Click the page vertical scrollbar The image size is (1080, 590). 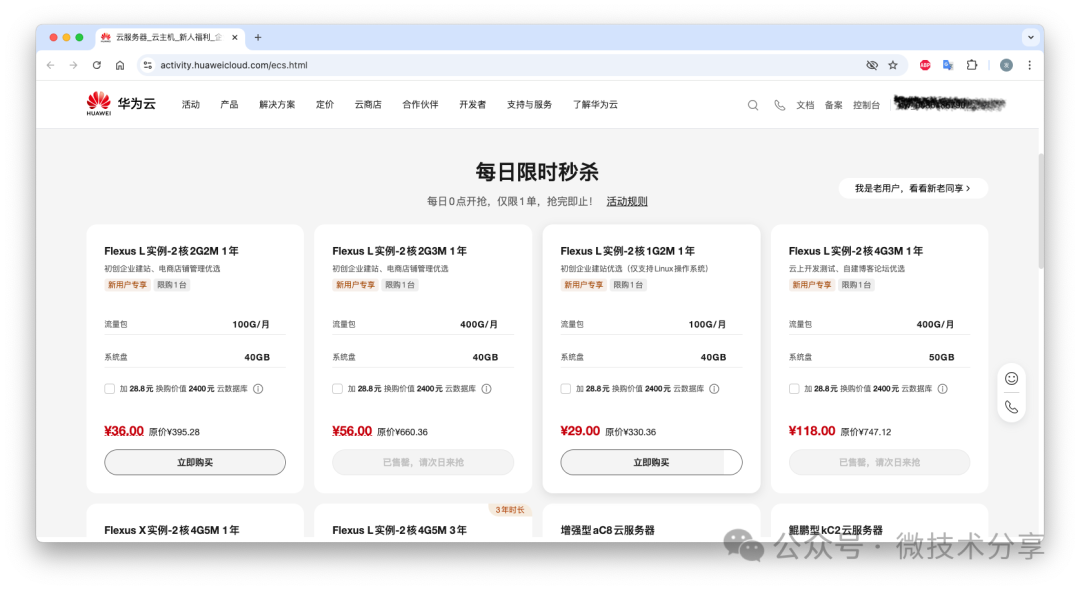coord(1041,211)
